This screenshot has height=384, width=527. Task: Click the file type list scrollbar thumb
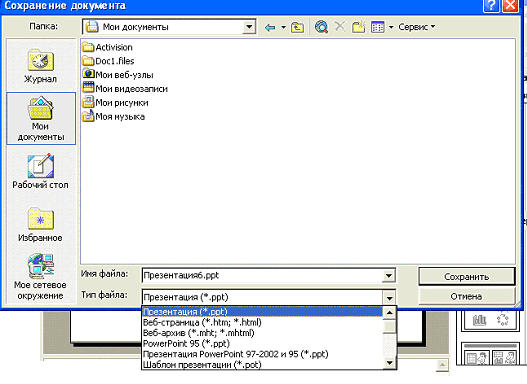pyautogui.click(x=389, y=326)
